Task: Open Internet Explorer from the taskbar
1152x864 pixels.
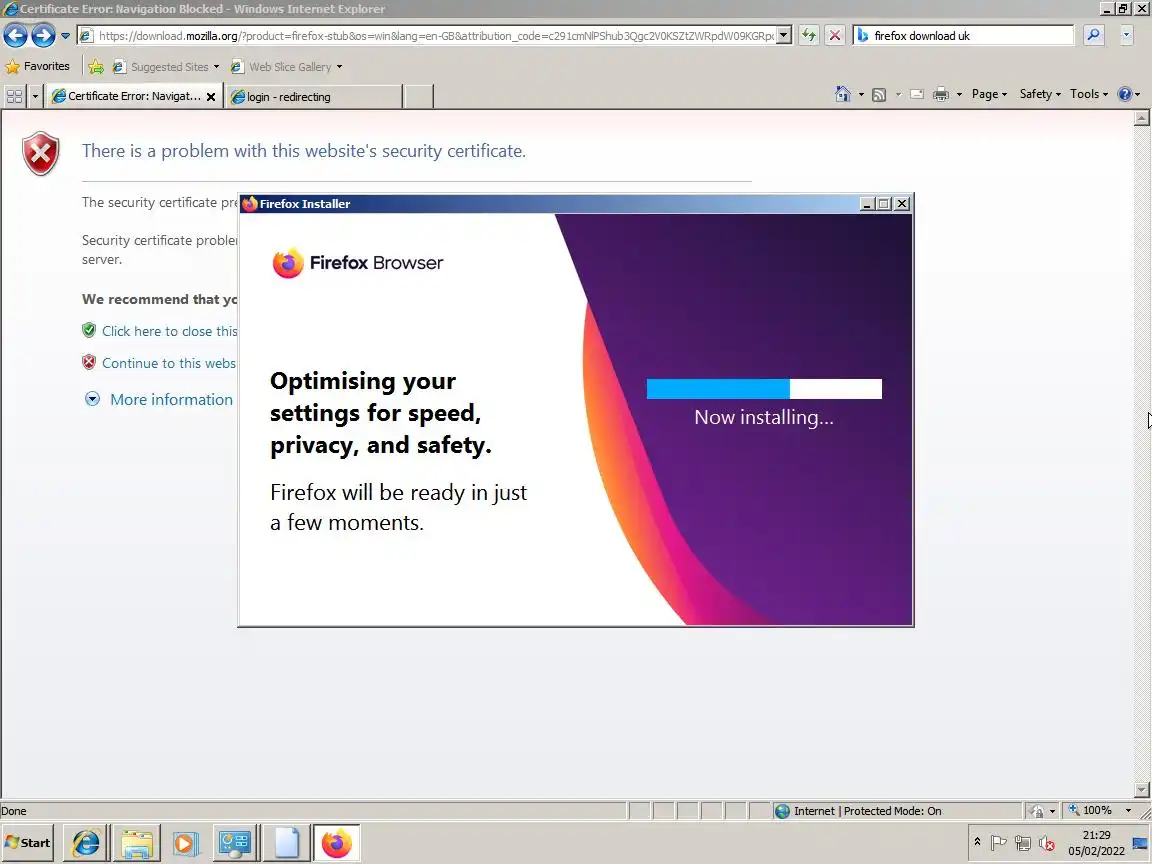Action: tap(86, 843)
